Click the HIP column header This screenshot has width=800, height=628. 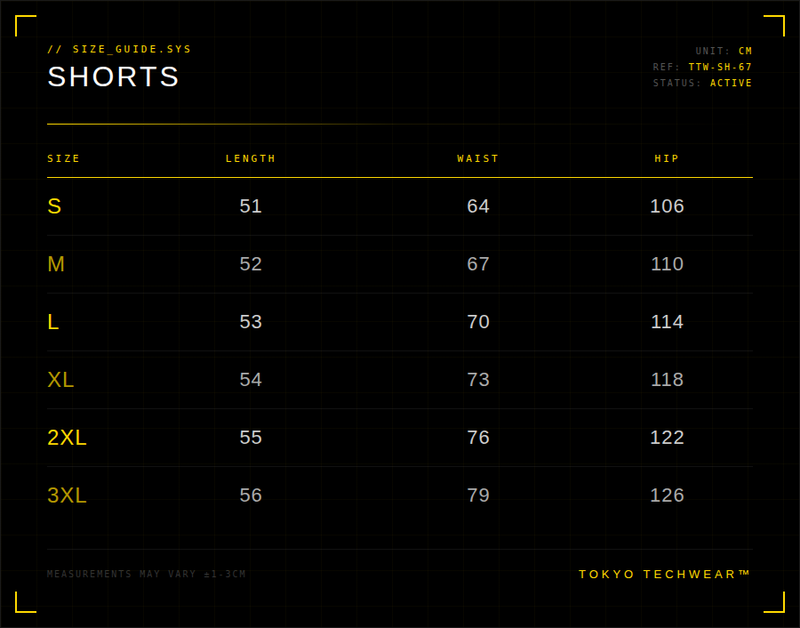(667, 159)
